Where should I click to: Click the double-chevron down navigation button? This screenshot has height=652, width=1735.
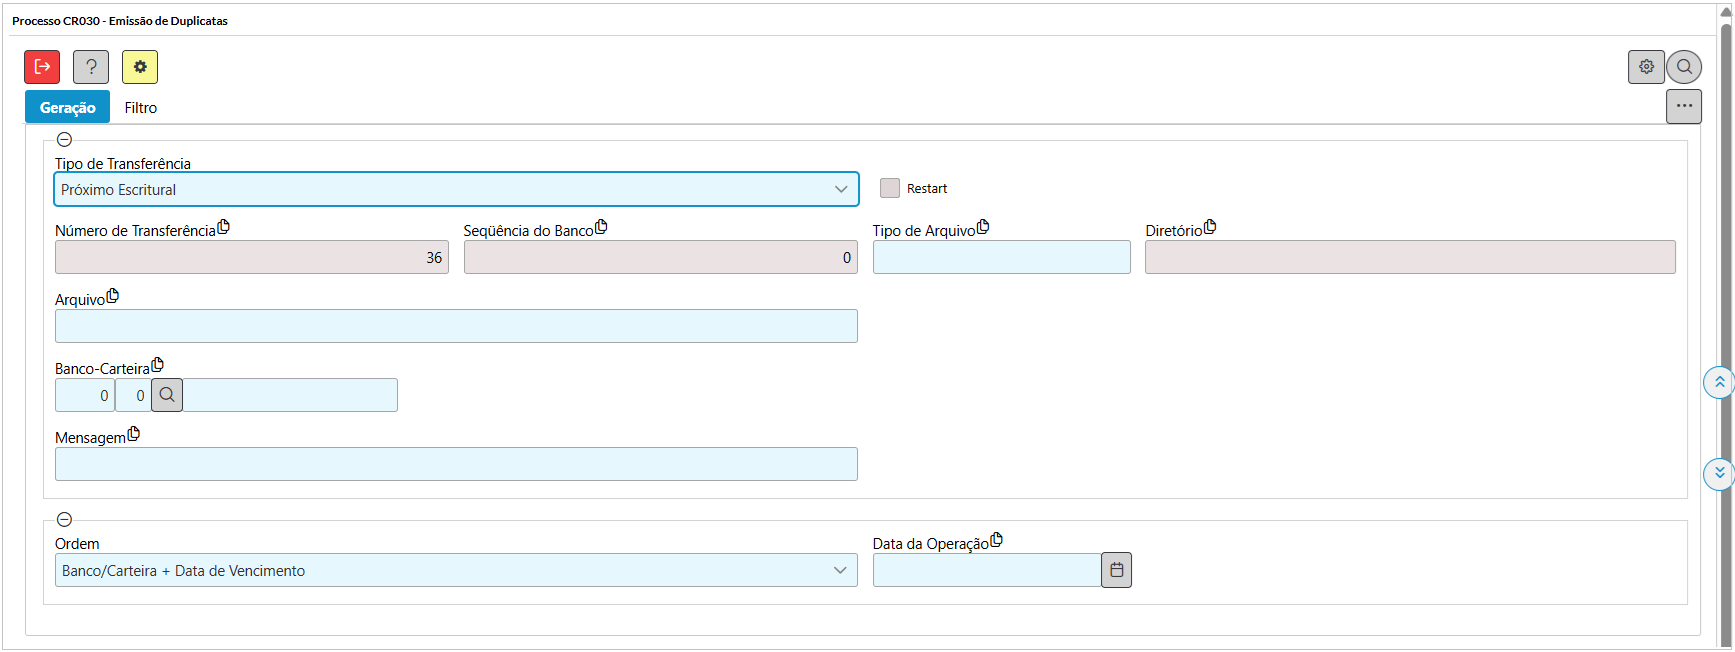click(x=1719, y=473)
